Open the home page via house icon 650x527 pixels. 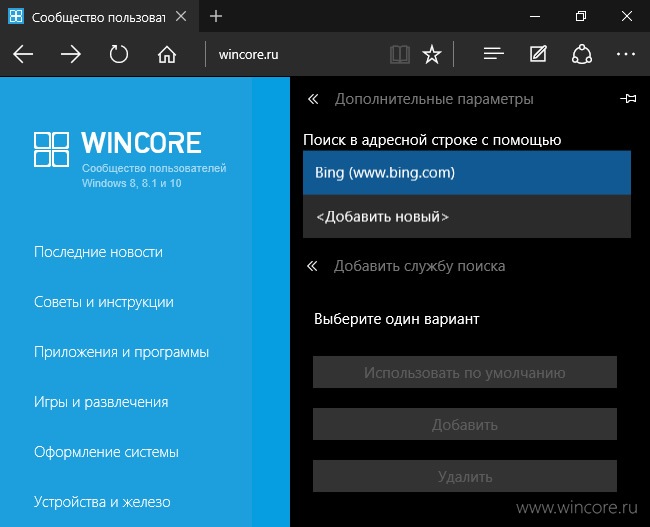click(x=167, y=54)
